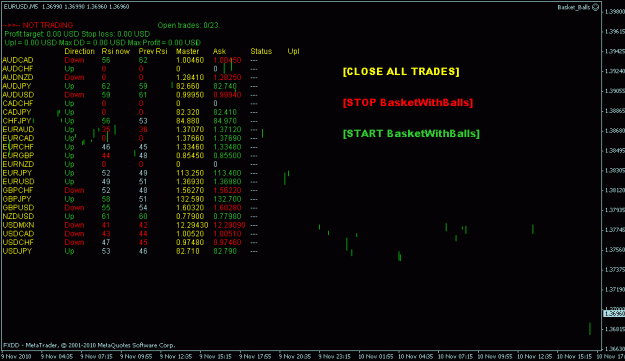Click the 9 Nov 23:15 time axis label
625x361 pixels.
(x=335, y=356)
